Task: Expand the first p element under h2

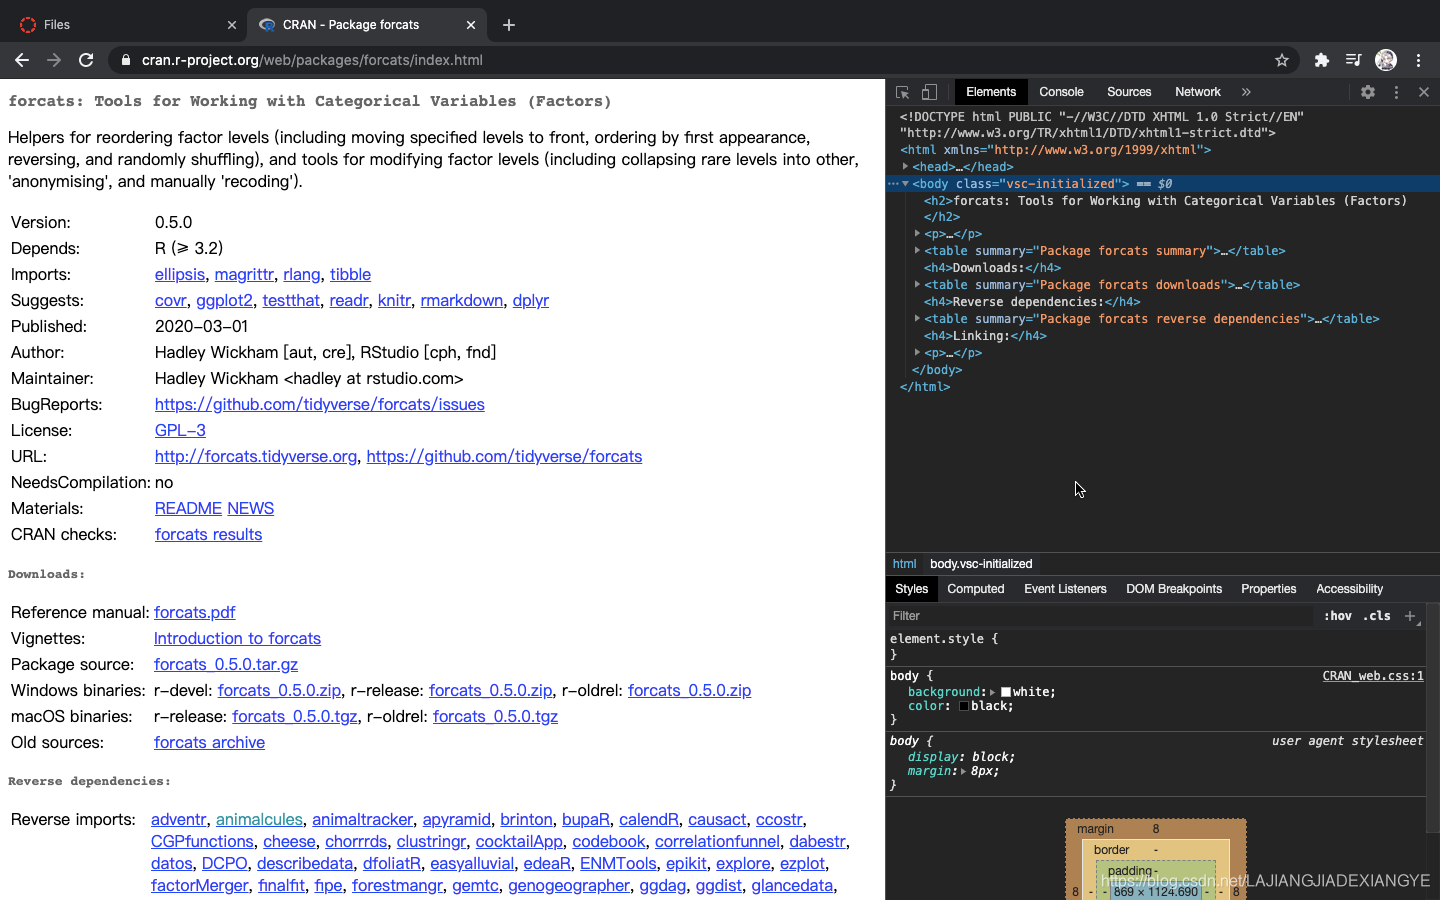Action: point(917,234)
